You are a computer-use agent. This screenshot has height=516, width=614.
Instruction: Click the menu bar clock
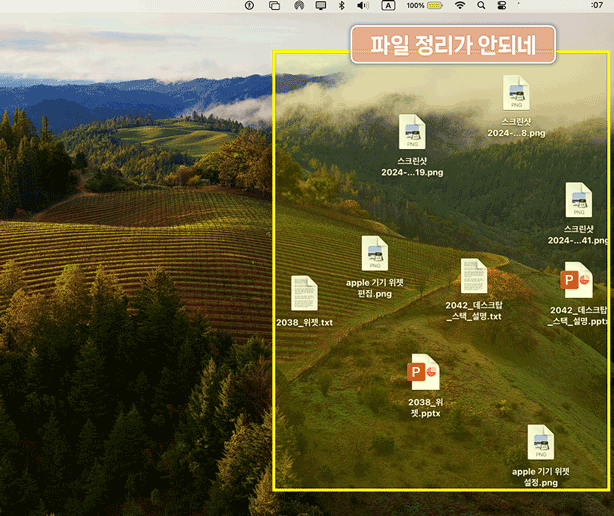[x=597, y=5]
